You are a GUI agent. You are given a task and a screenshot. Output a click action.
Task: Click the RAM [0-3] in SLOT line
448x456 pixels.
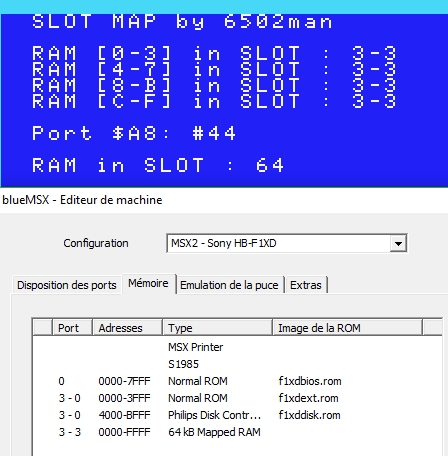214,54
